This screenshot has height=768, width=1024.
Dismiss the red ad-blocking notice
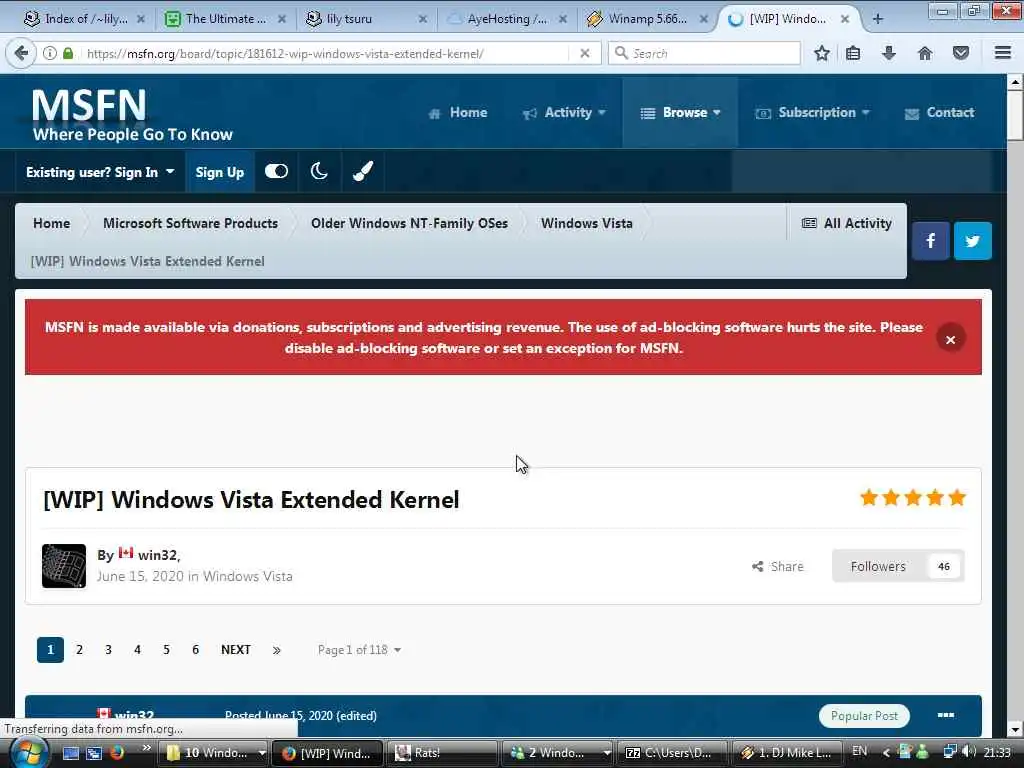tap(950, 339)
